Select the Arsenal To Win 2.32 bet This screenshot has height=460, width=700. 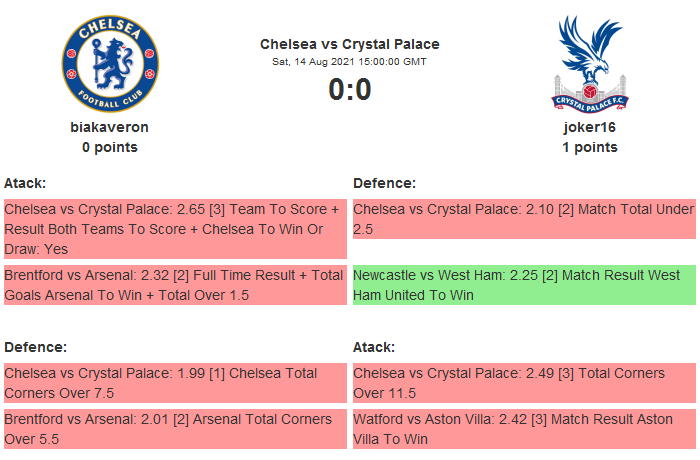(x=174, y=285)
